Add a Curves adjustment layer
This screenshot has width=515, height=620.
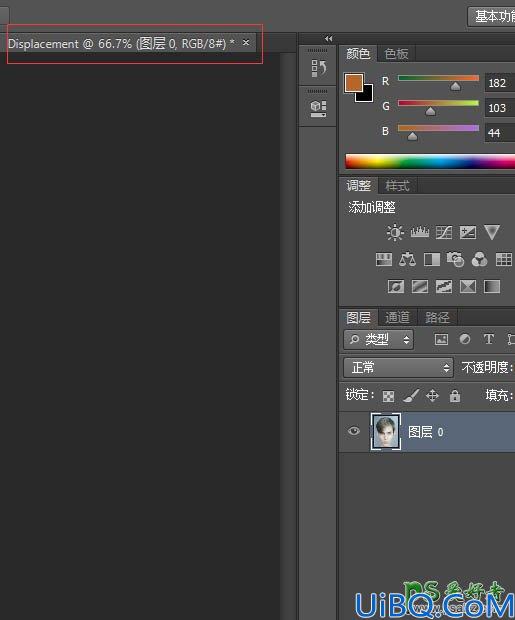(444, 232)
